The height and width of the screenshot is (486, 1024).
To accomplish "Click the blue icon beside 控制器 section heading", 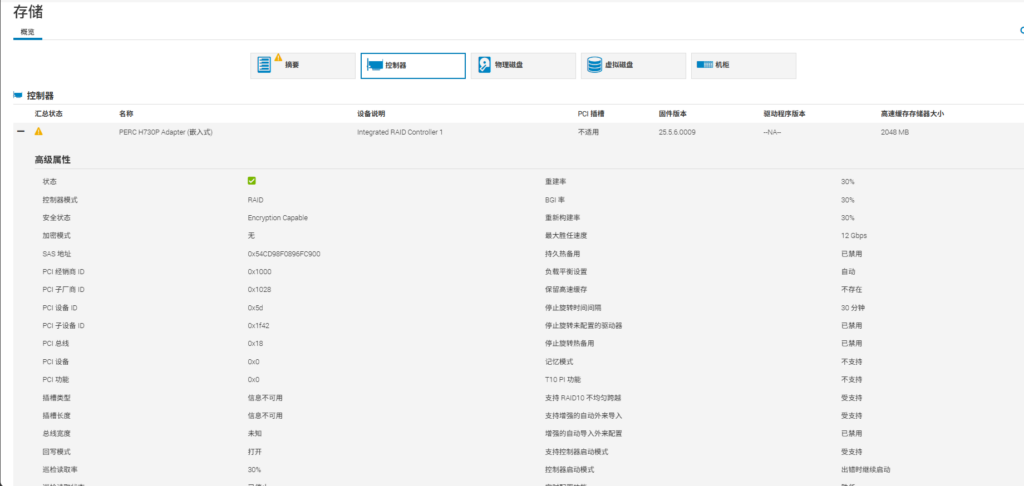I will [x=17, y=96].
